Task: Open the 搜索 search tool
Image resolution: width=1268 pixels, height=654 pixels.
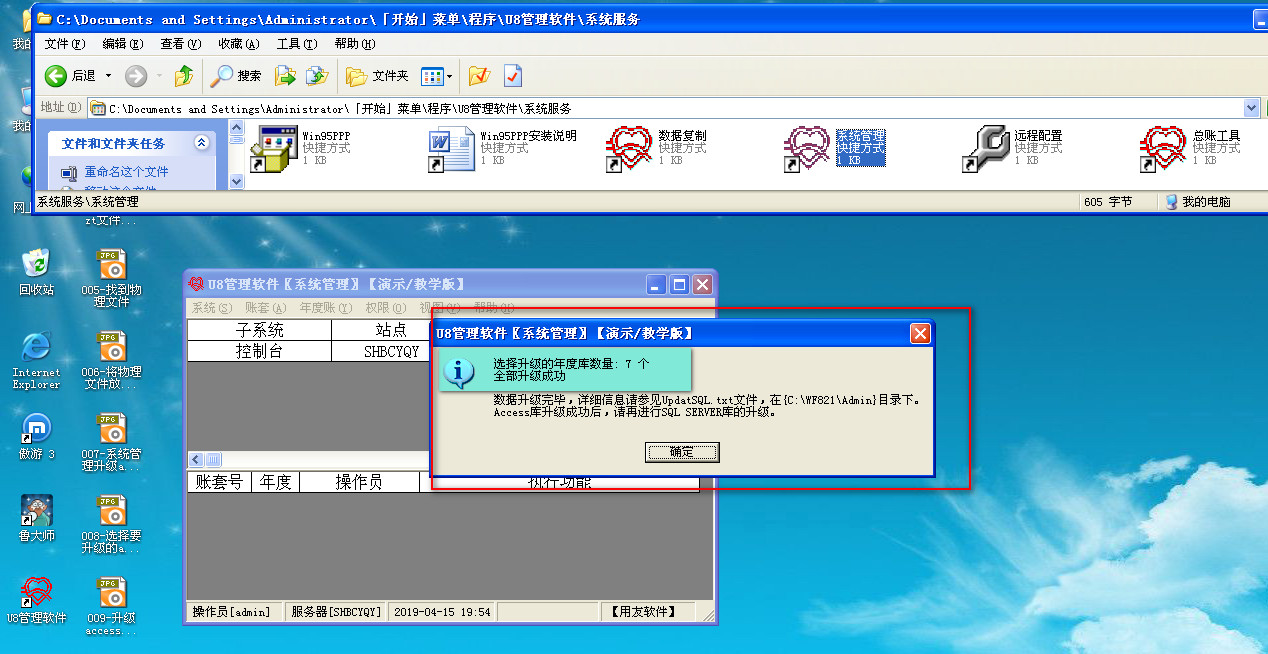Action: (x=236, y=76)
